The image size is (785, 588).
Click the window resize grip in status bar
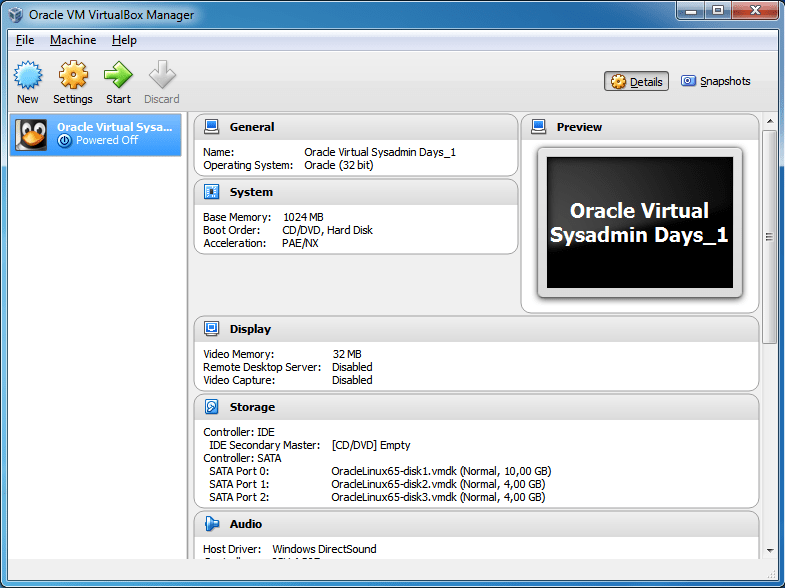(x=771, y=574)
